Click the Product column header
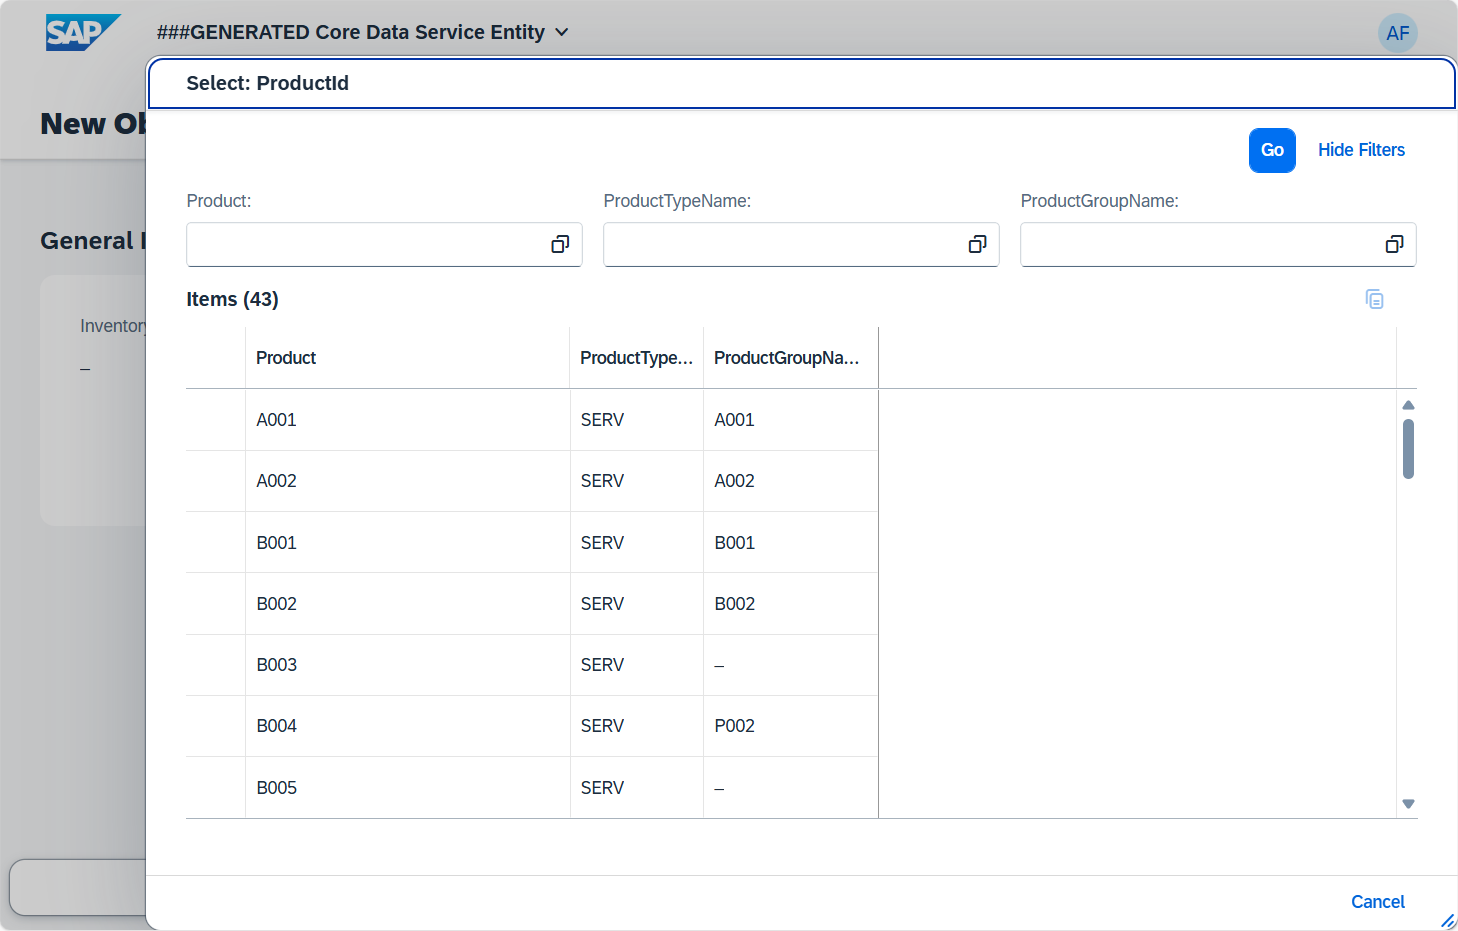 [407, 358]
